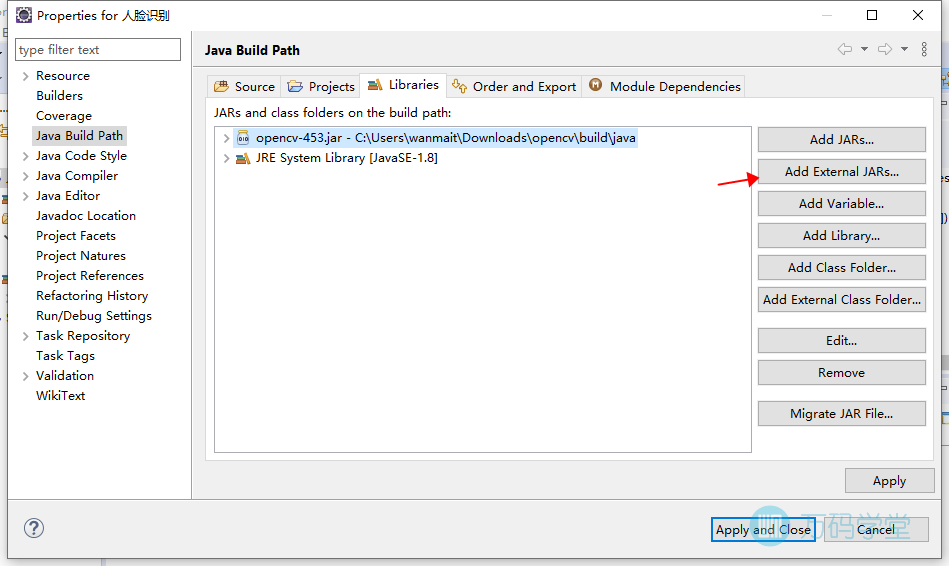Expand the JRE System Library node
Viewport: 949px width, 566px height.
click(x=227, y=158)
